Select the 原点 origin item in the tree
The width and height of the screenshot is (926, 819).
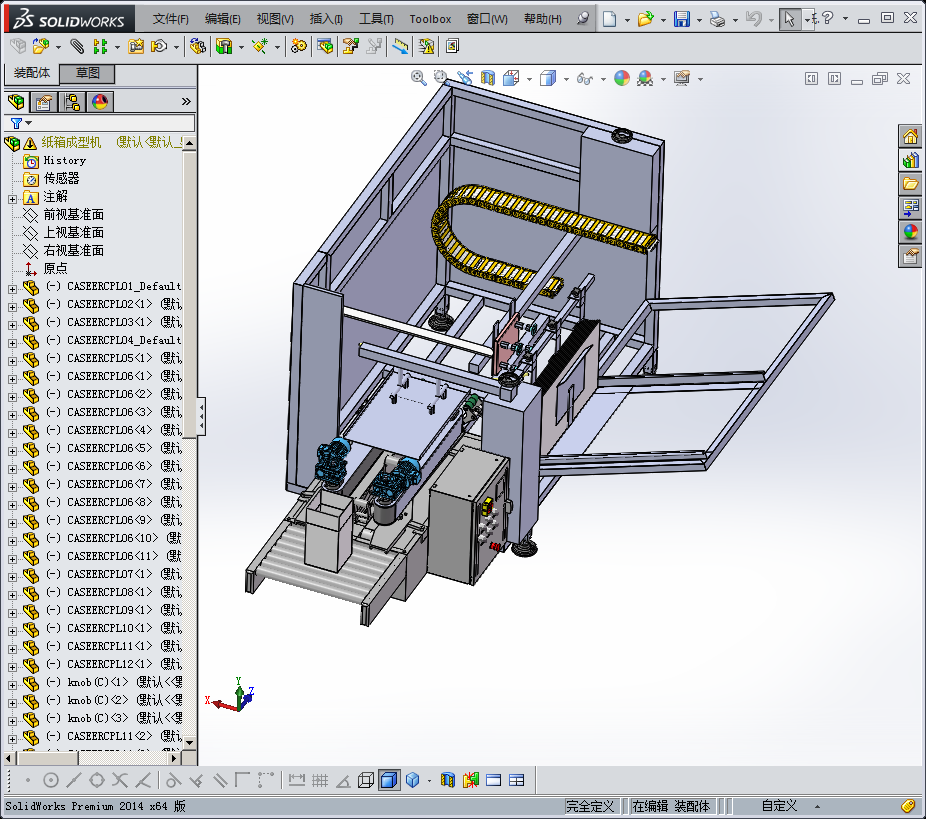[x=56, y=269]
